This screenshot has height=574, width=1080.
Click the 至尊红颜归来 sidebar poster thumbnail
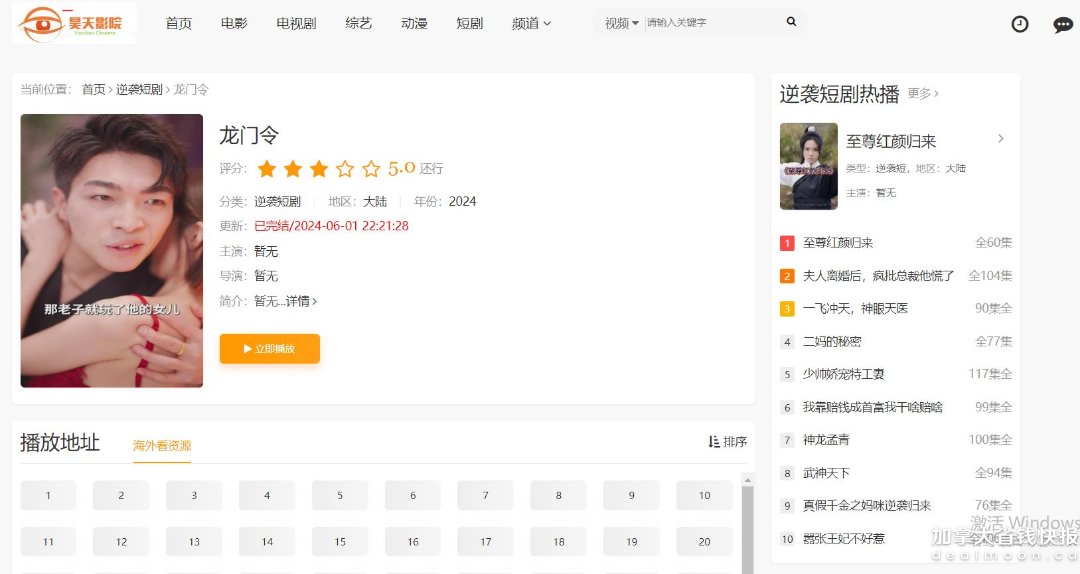tap(809, 166)
